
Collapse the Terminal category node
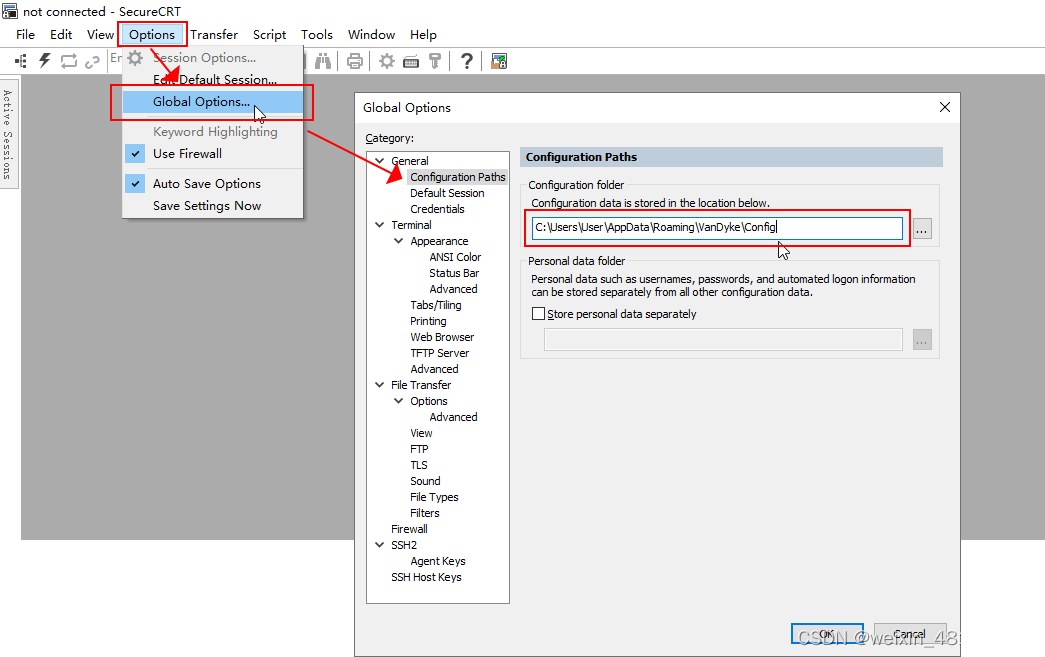380,225
